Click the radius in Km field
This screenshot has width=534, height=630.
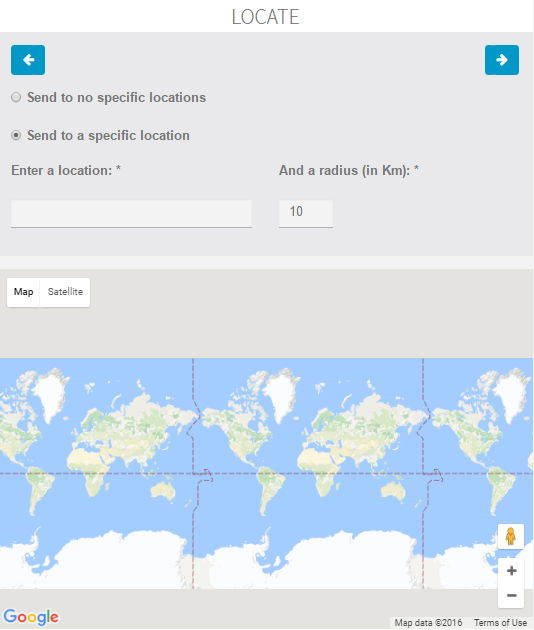coord(306,214)
